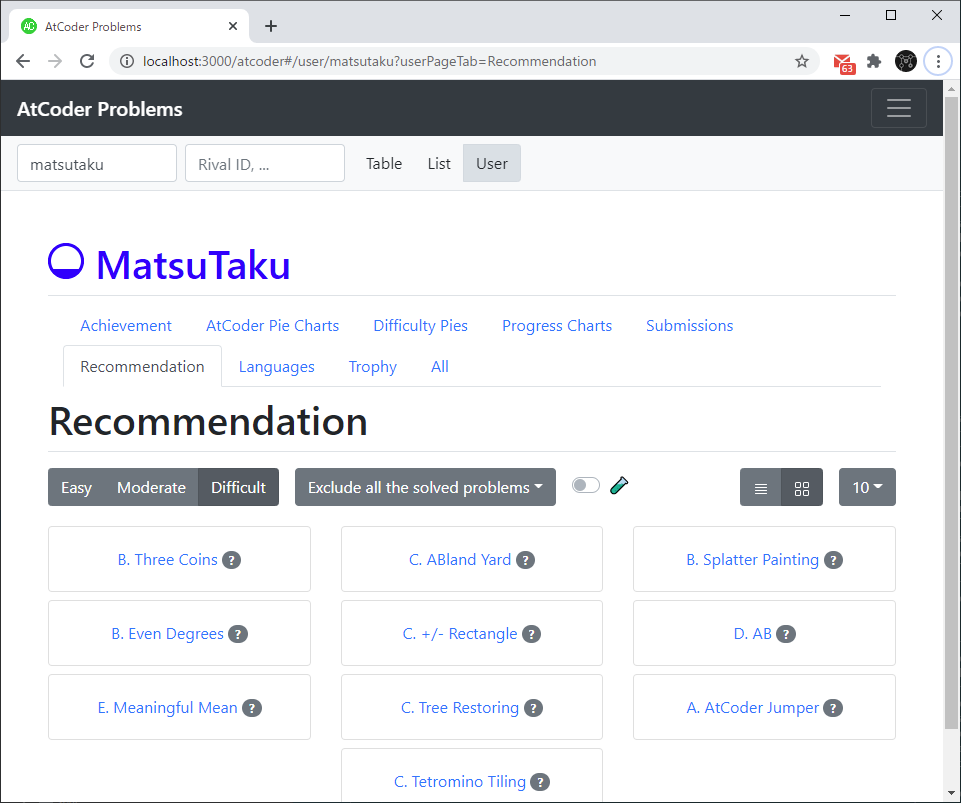
Task: Reload the current page
Action: point(87,61)
